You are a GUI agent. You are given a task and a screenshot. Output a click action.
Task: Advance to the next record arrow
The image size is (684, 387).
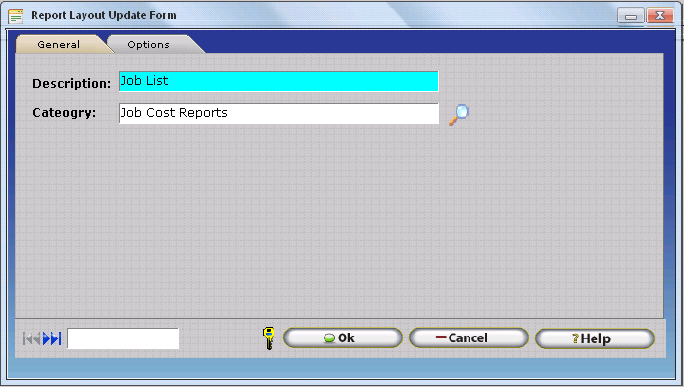click(46, 339)
